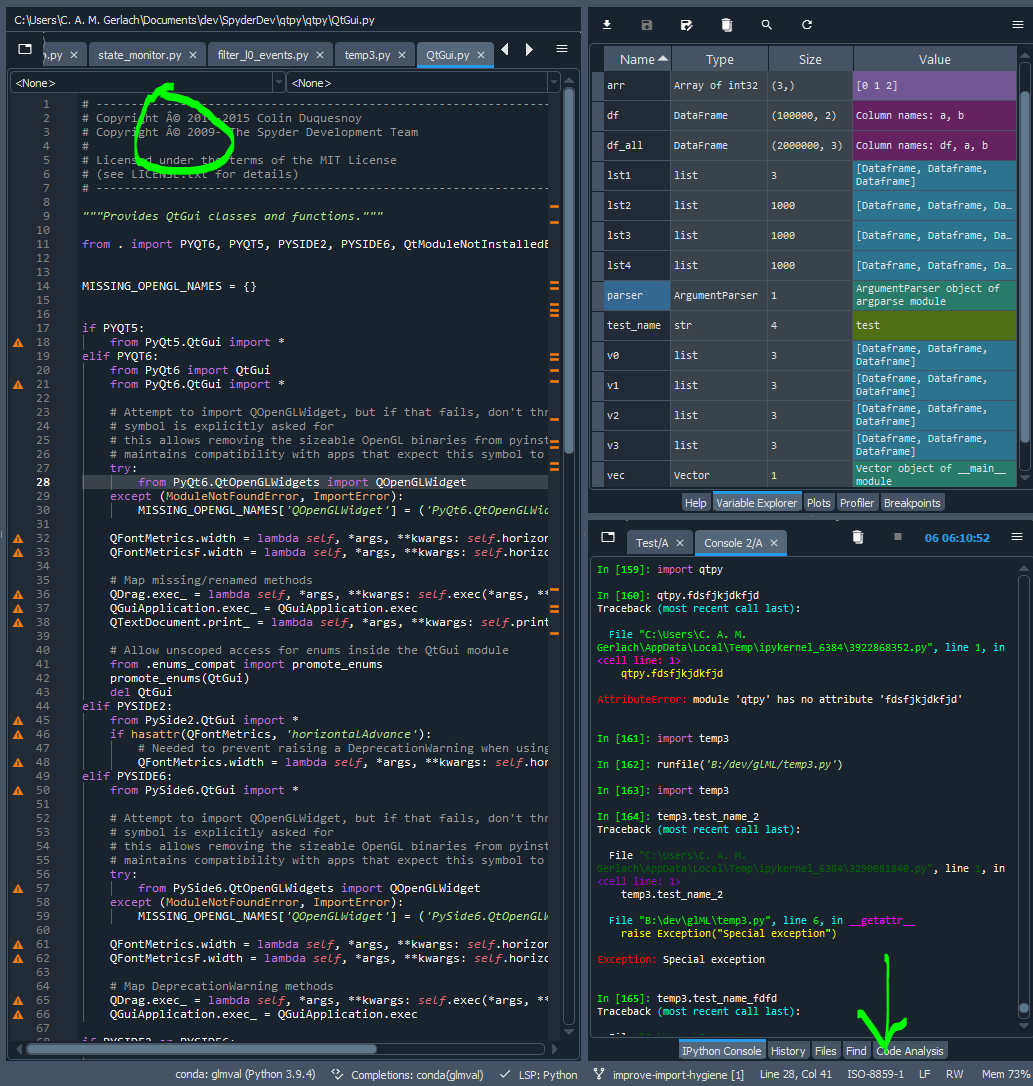Click the git branch icon in status bar

coord(599,1074)
